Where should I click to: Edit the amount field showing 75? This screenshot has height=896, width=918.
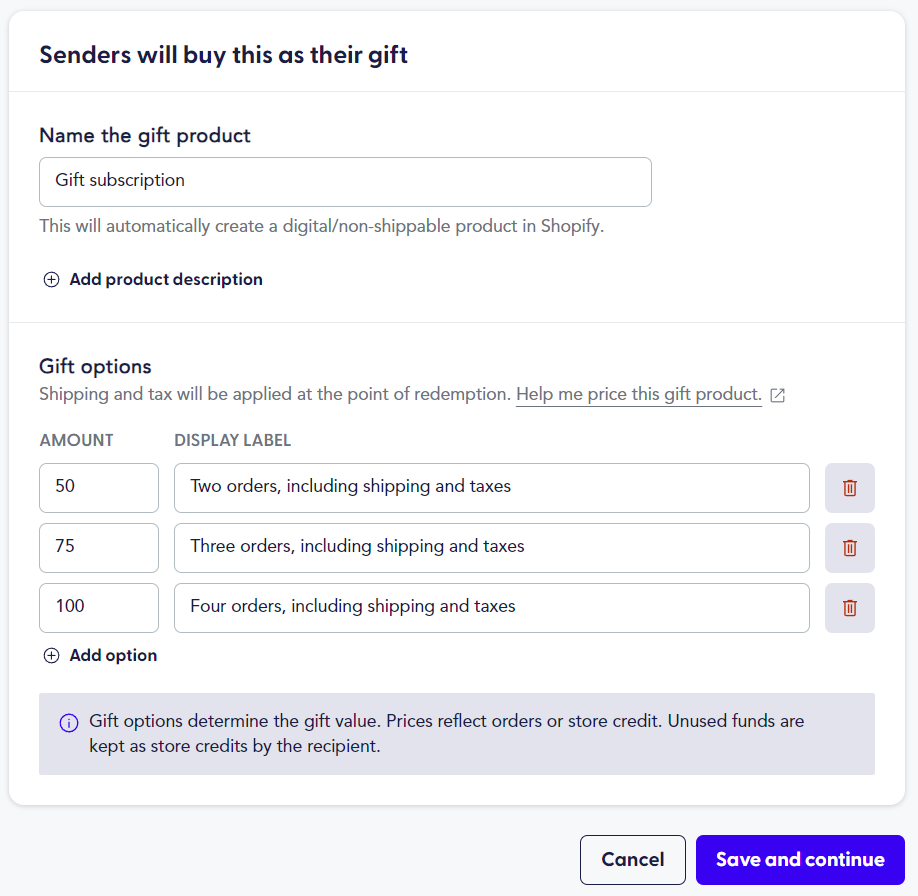click(99, 548)
